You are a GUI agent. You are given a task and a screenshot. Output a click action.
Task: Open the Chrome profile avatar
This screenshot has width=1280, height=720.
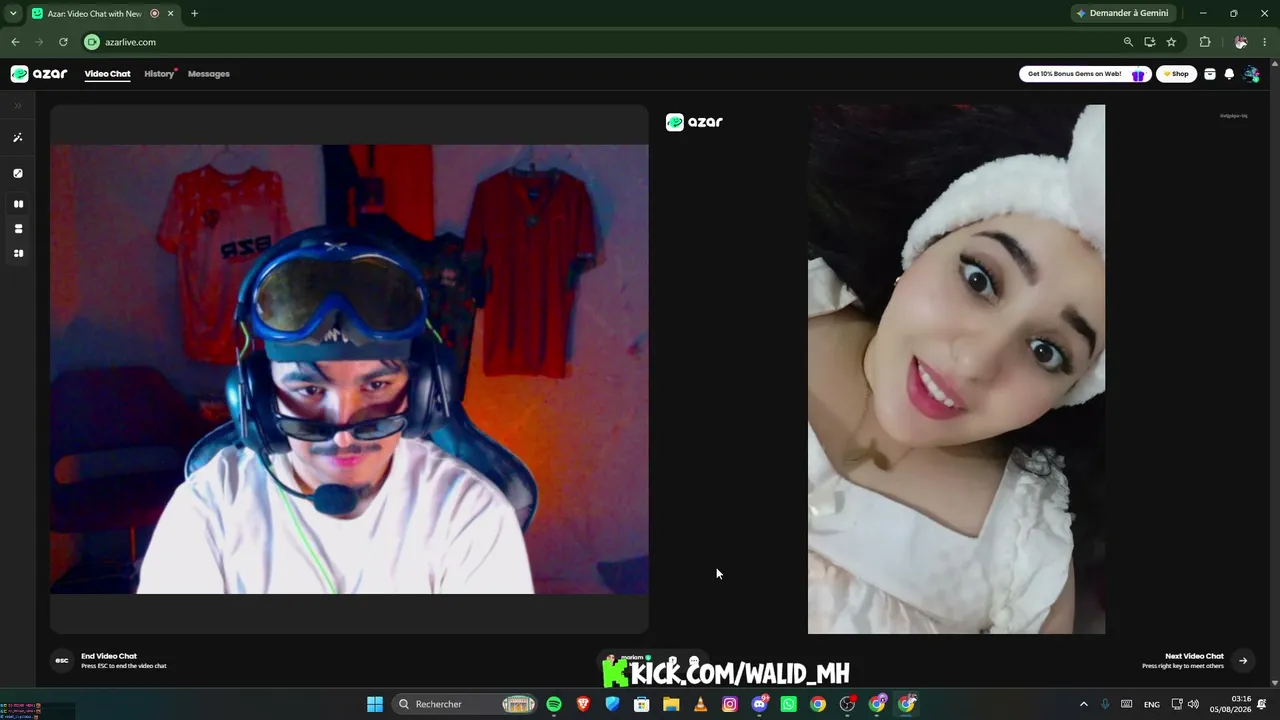pyautogui.click(x=1241, y=42)
